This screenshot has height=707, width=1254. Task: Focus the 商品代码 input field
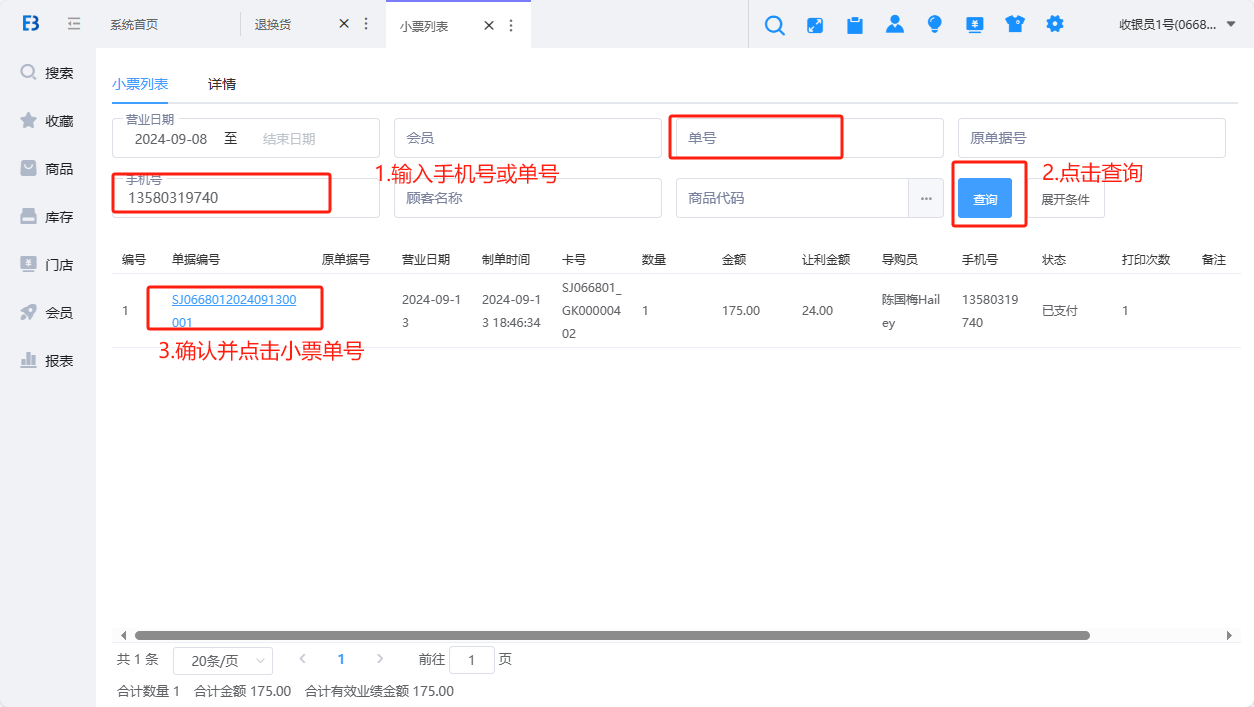792,198
